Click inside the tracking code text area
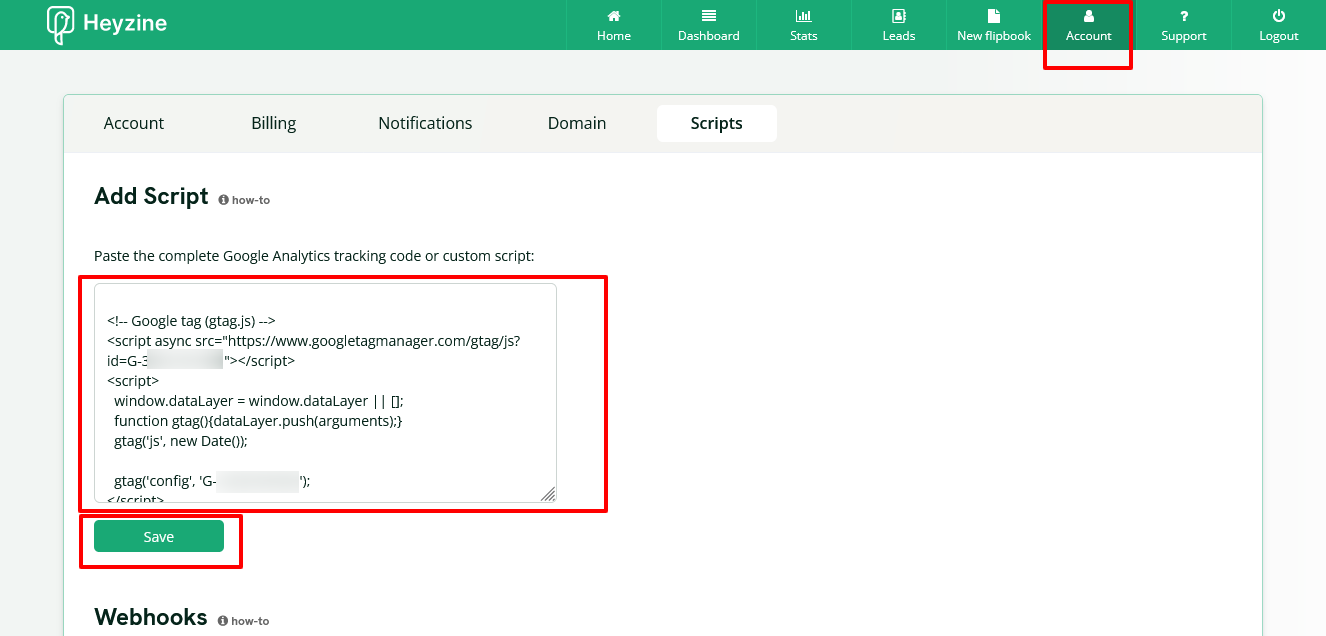 point(325,392)
